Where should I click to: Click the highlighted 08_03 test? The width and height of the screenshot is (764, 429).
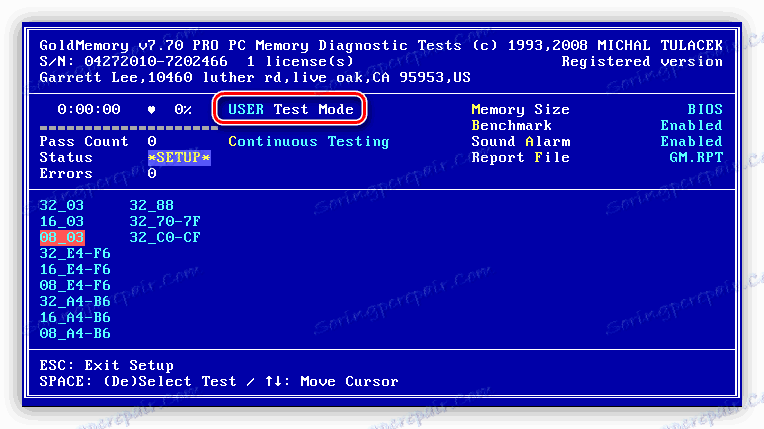[x=62, y=237]
